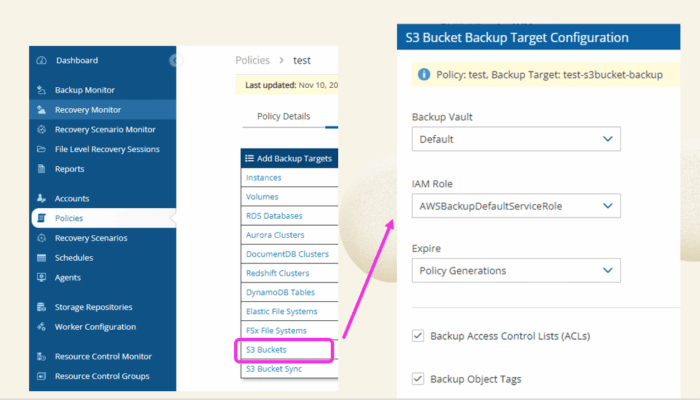Screen dimensions: 700x400
Task: Toggle Backup Object Tags checkbox
Action: click(418, 379)
